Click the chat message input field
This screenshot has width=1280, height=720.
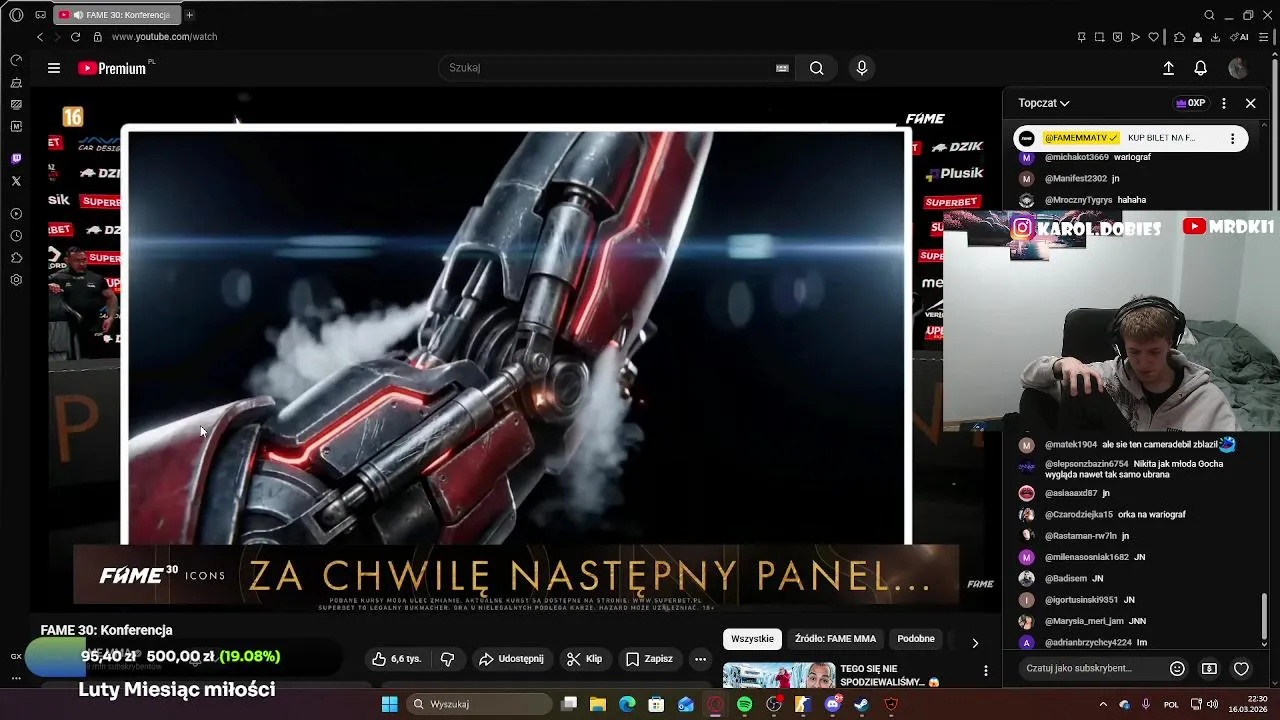1090,669
